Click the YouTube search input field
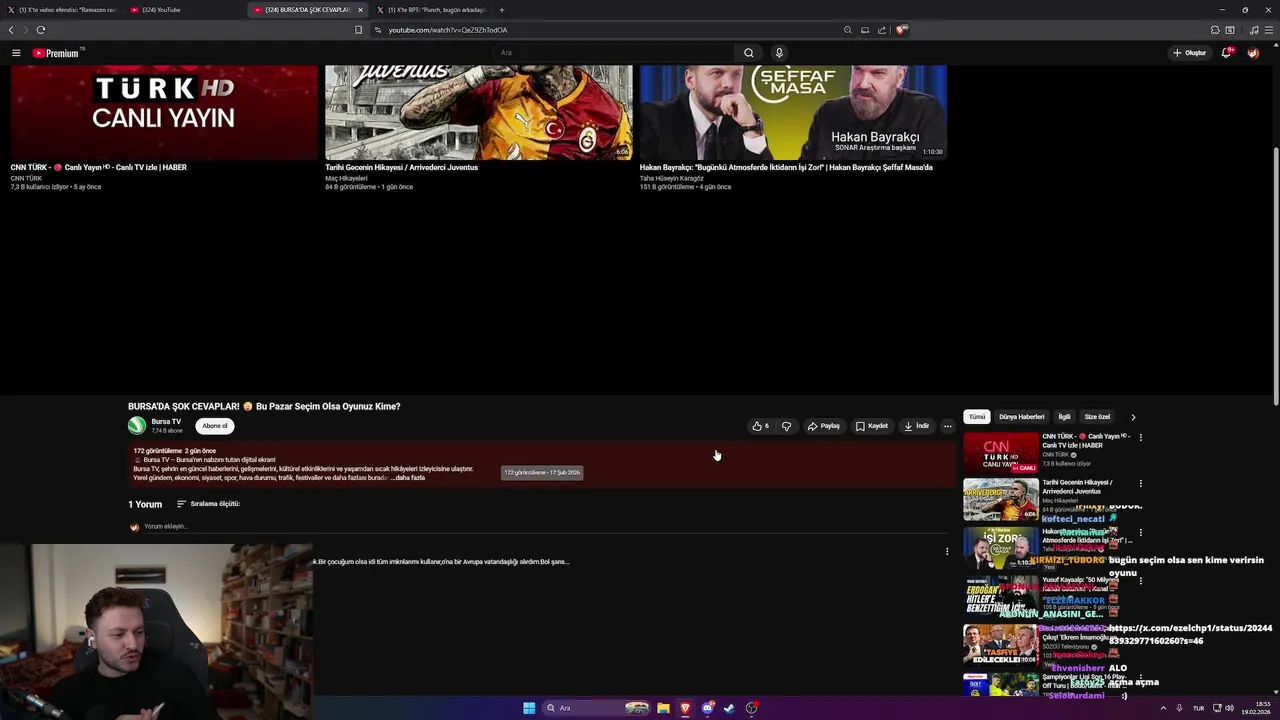Screen dimensions: 1280x720 (x=613, y=53)
